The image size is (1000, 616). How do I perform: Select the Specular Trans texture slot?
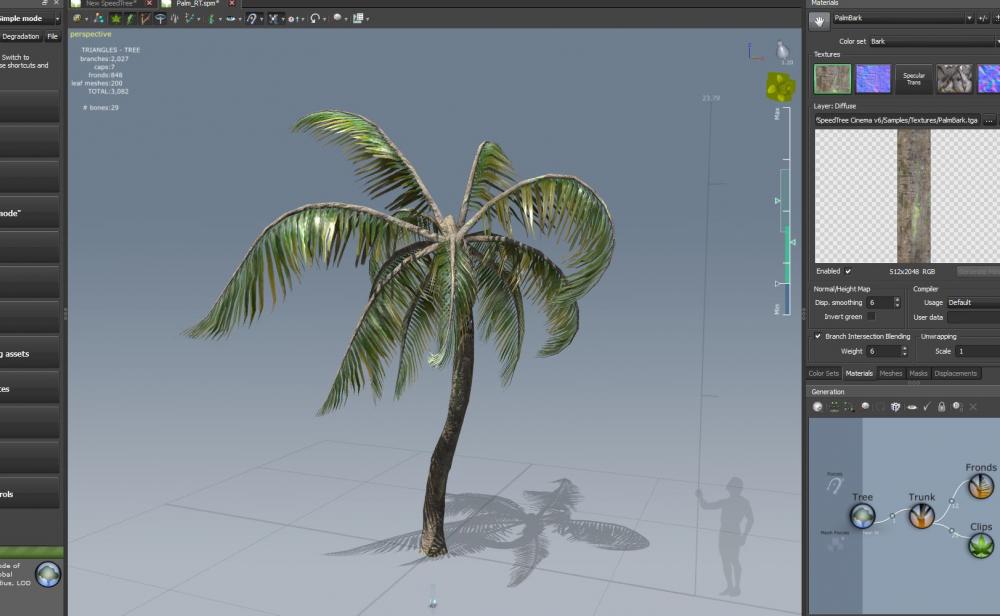point(914,79)
